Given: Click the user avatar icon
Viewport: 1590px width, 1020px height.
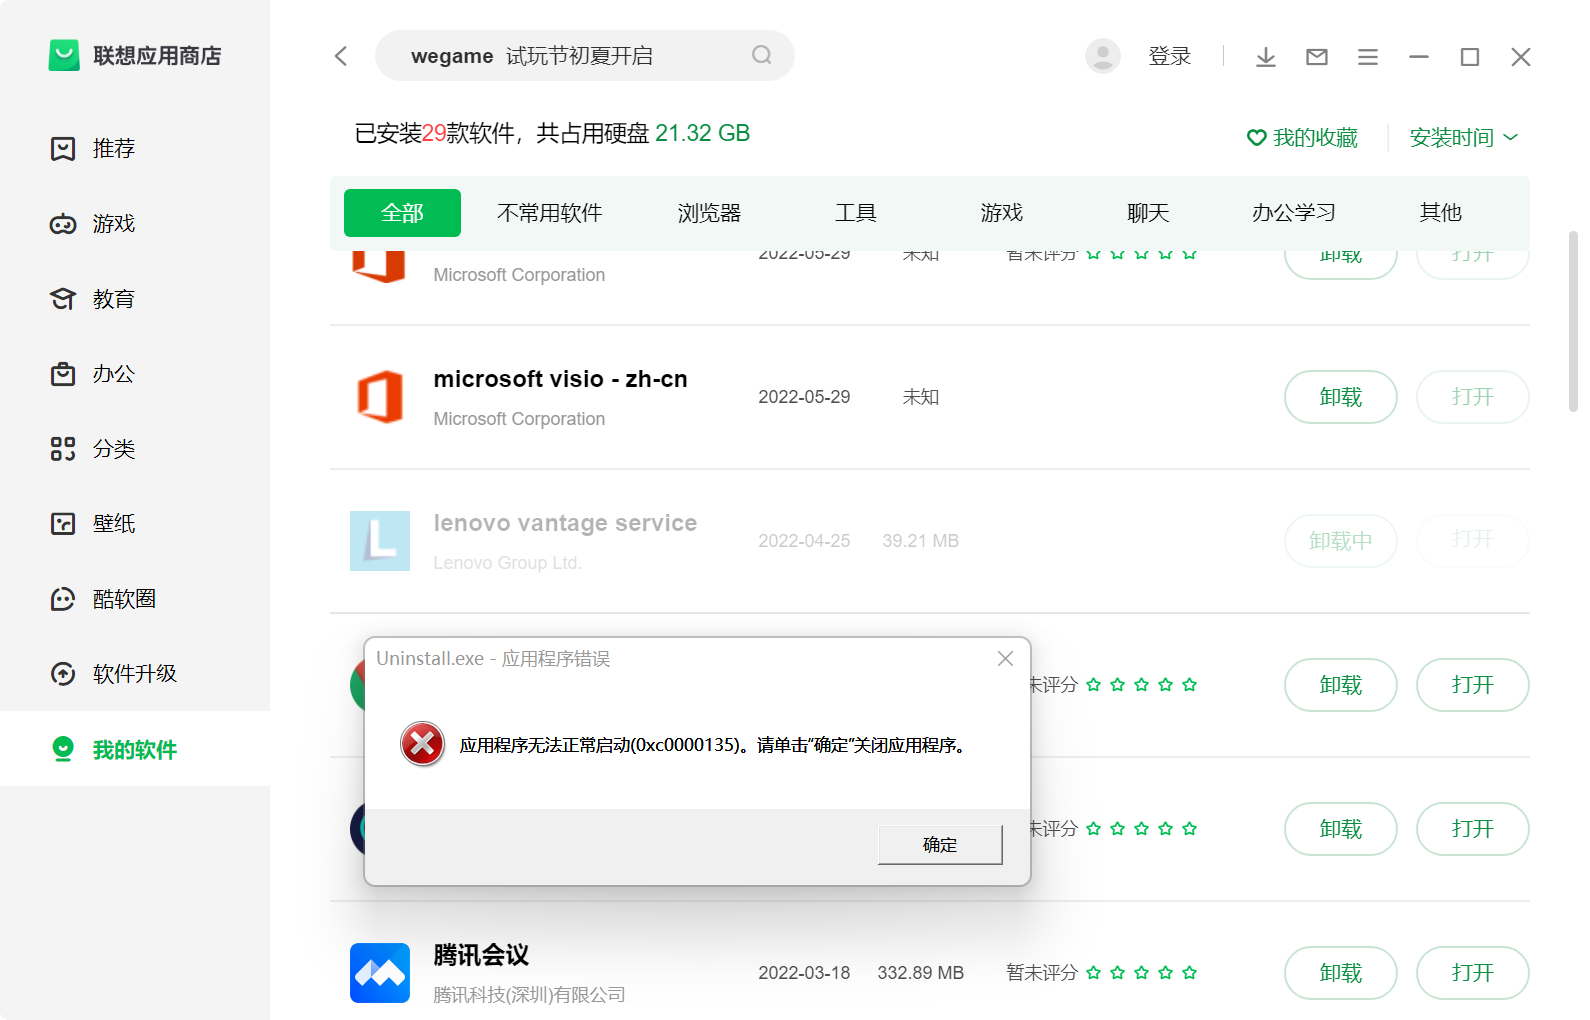Looking at the screenshot, I should pos(1103,56).
